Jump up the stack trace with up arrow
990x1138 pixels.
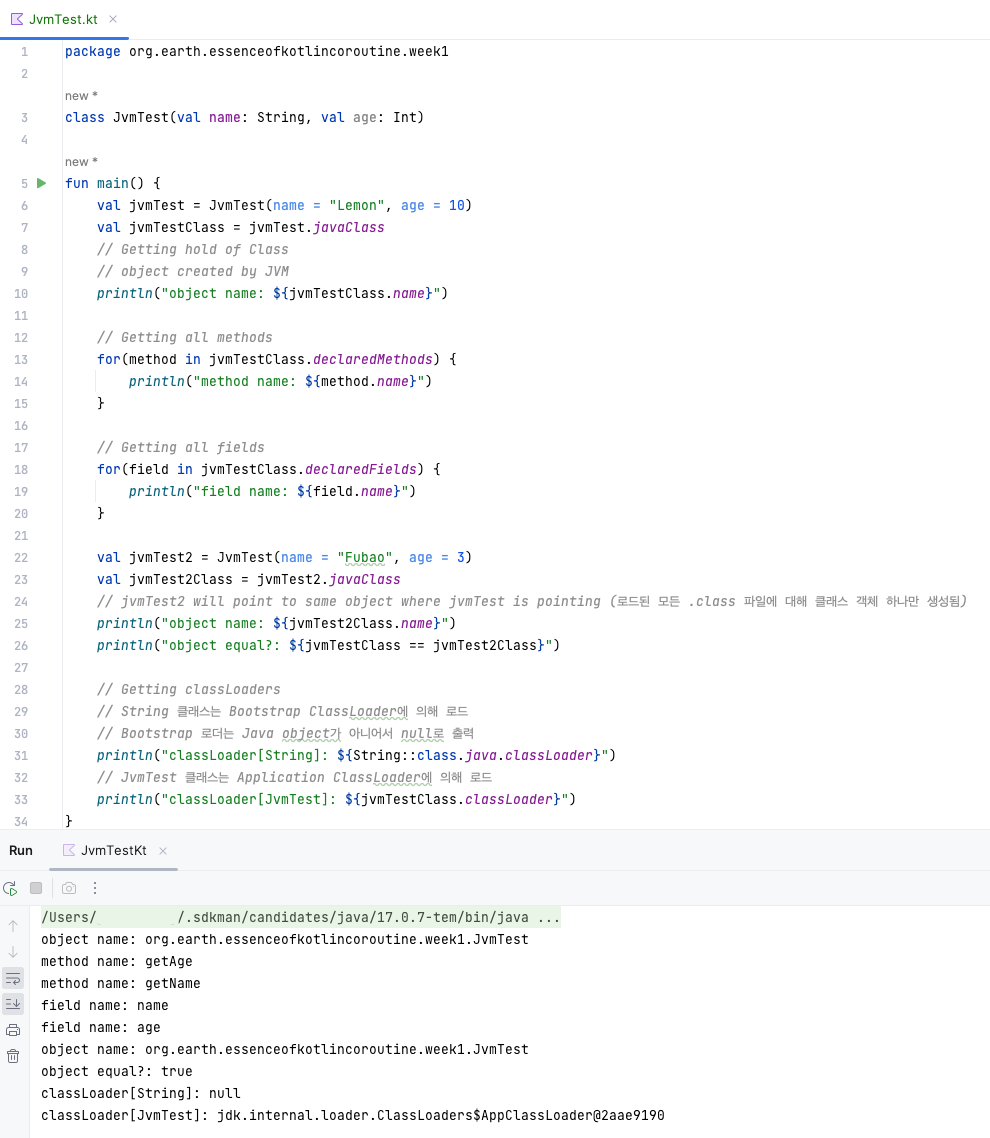[x=13, y=926]
